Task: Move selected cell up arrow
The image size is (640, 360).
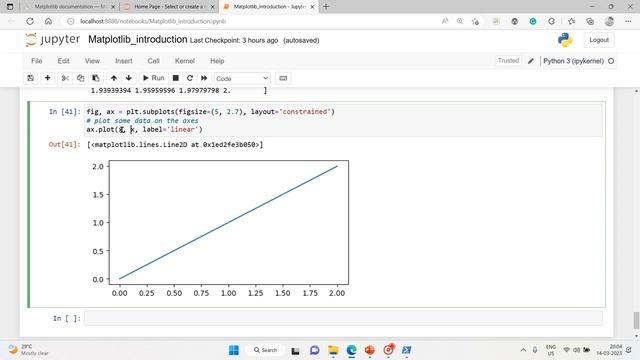Action: coord(114,78)
